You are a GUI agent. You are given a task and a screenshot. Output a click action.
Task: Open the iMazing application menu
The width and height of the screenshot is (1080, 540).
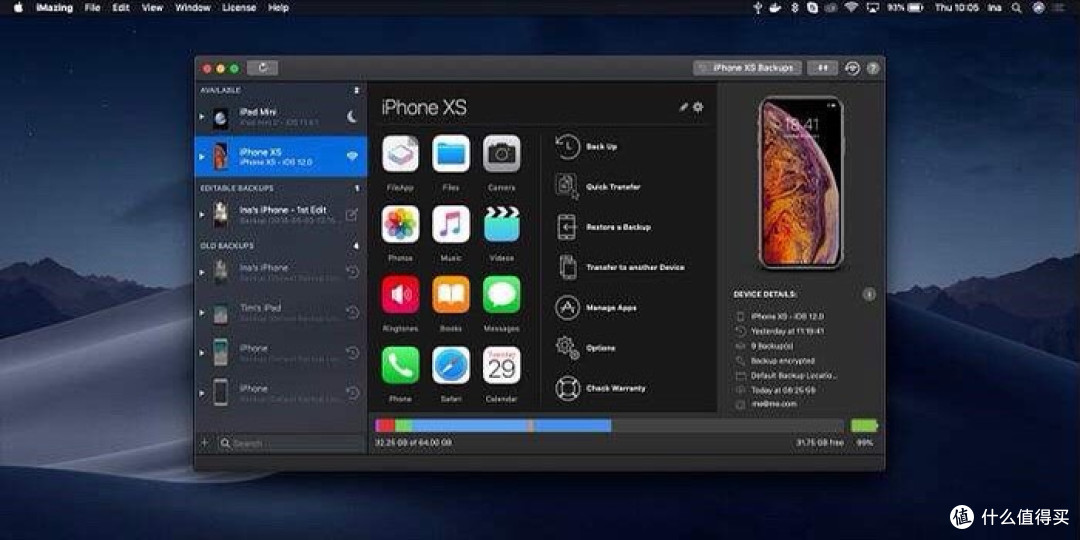tap(54, 8)
